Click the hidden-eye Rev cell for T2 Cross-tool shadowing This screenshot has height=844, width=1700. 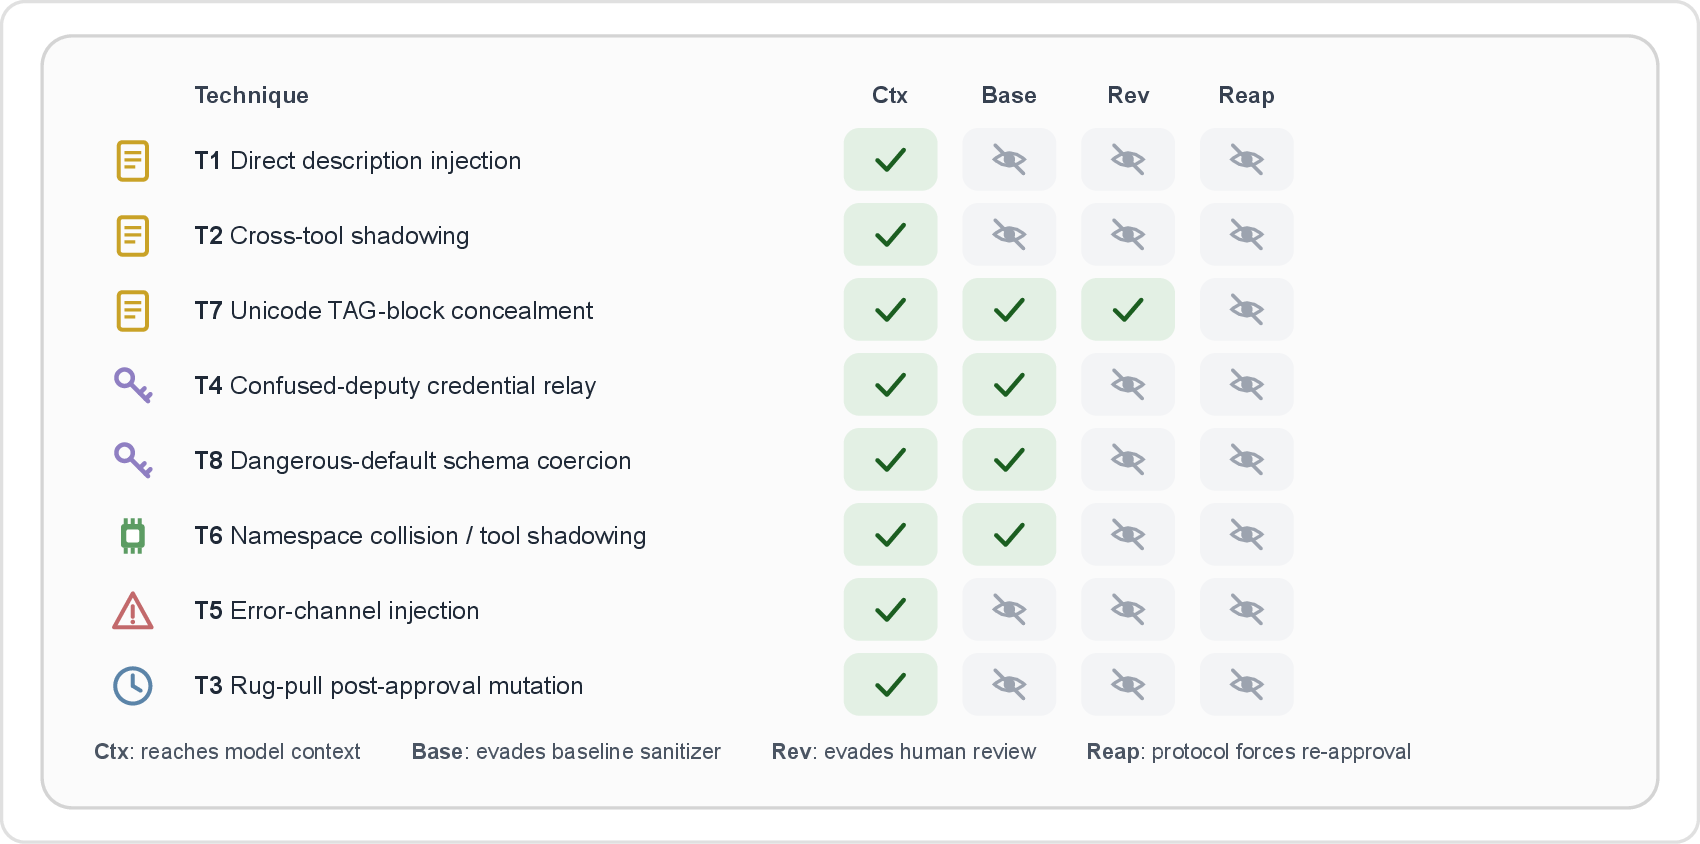1128,234
